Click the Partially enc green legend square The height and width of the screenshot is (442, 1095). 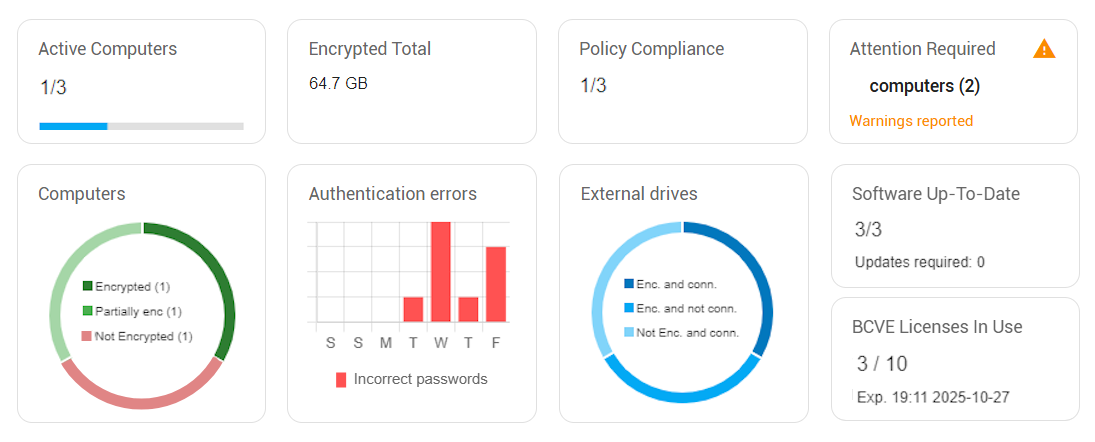click(x=87, y=311)
